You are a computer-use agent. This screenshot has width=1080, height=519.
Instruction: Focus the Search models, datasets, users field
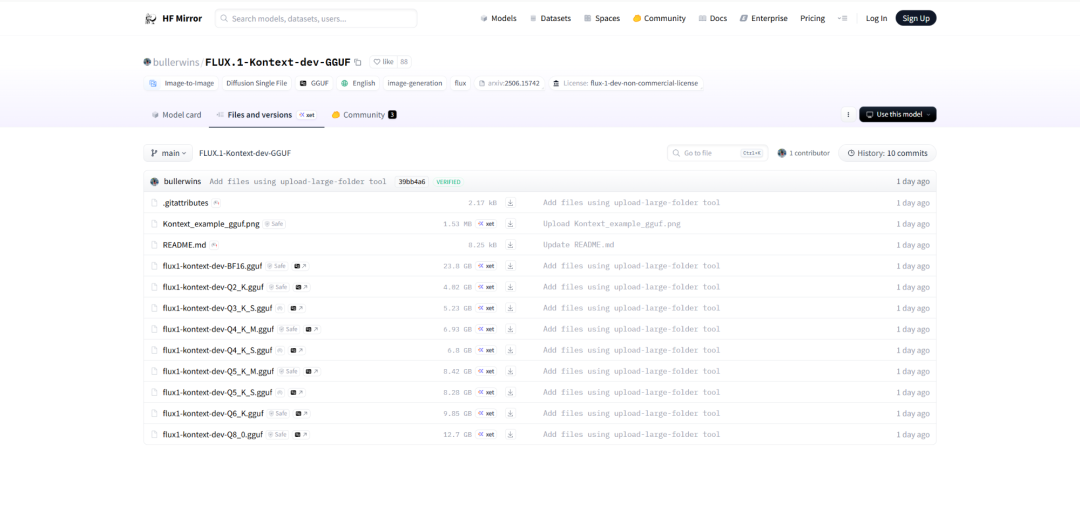(x=316, y=19)
